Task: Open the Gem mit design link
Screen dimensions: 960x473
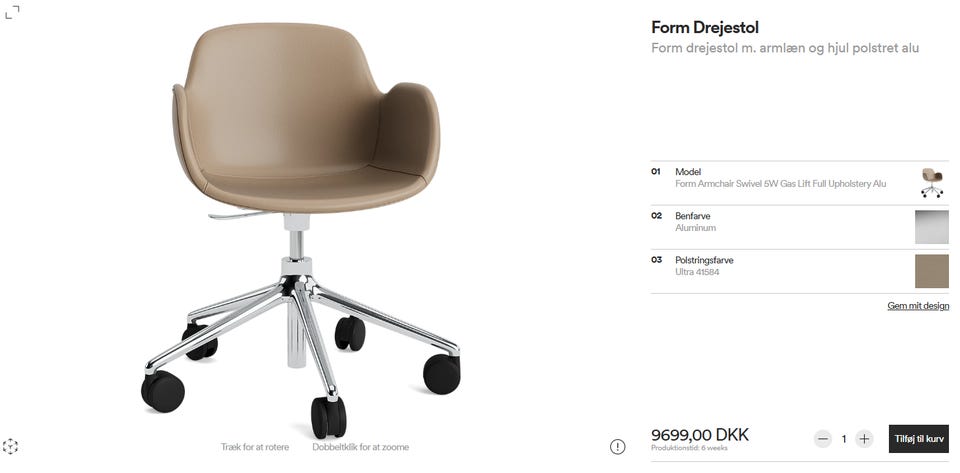Action: tap(918, 306)
